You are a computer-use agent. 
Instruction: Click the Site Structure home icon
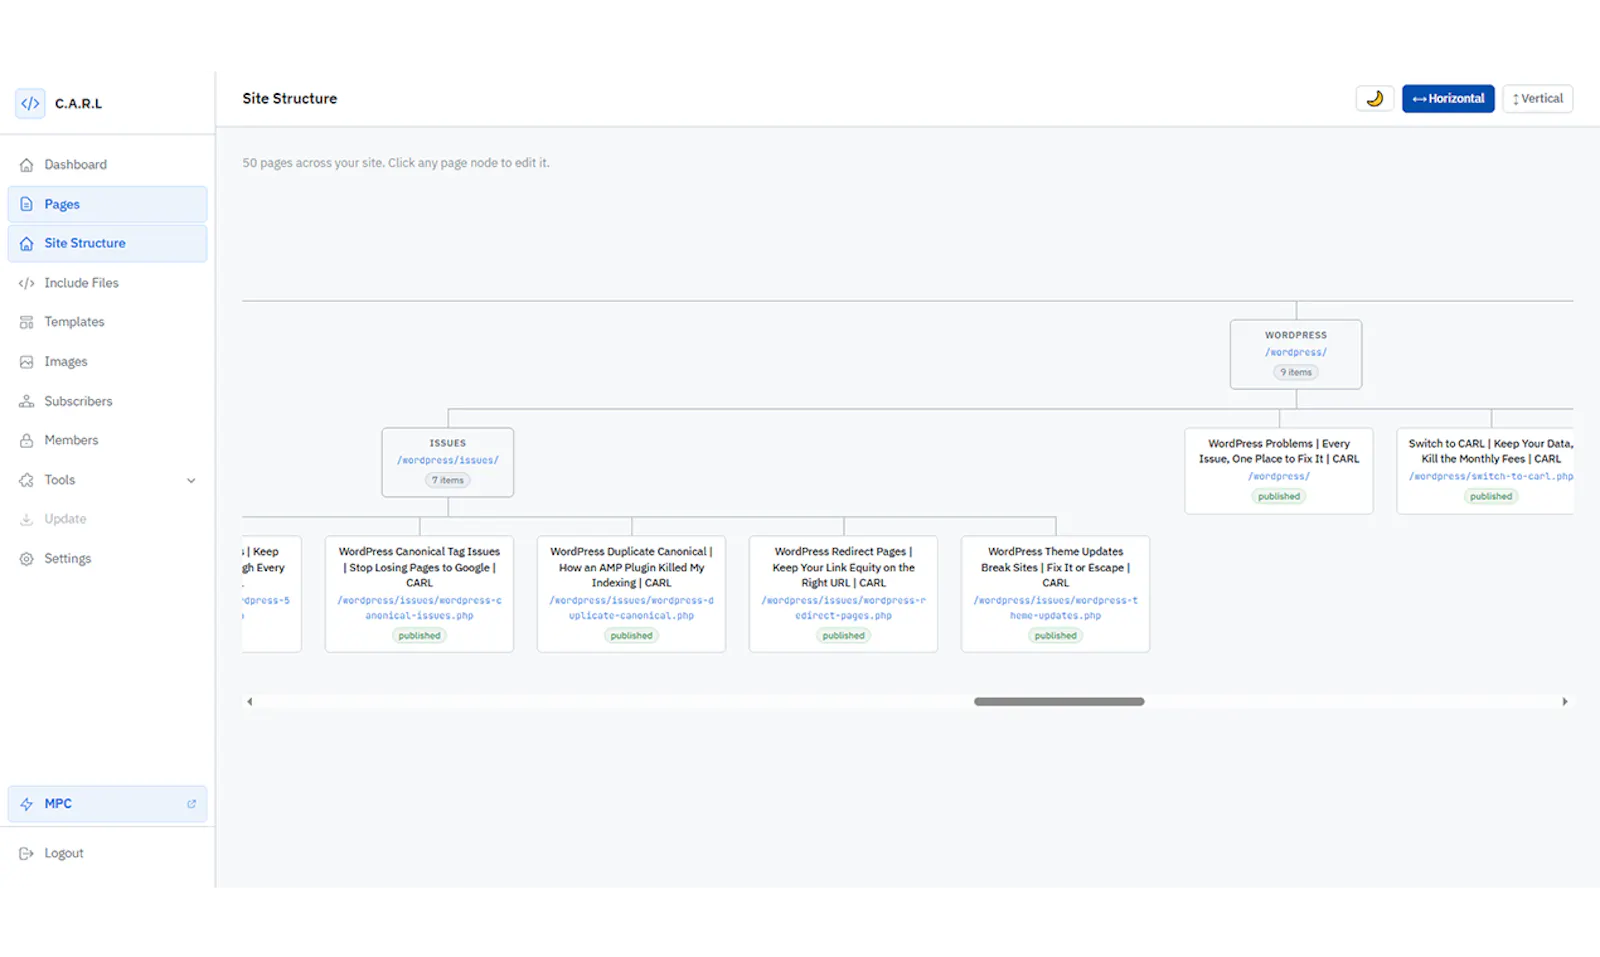[27, 244]
